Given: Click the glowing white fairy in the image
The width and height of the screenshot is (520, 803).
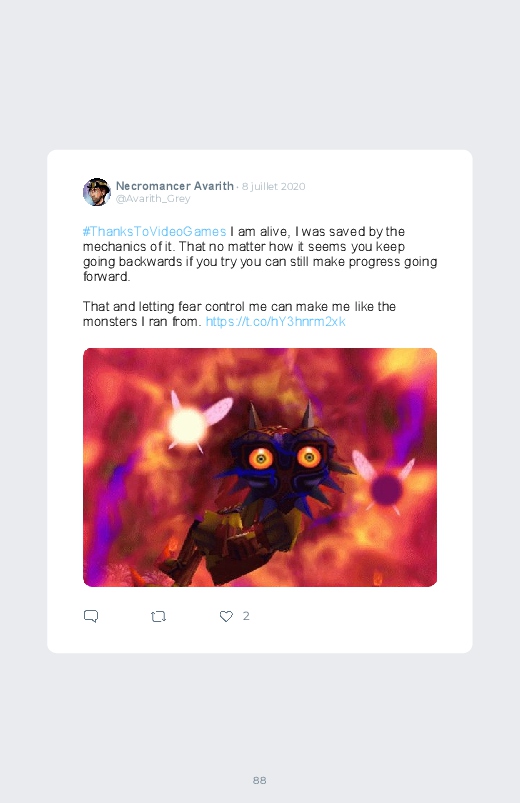Looking at the screenshot, I should click(189, 425).
